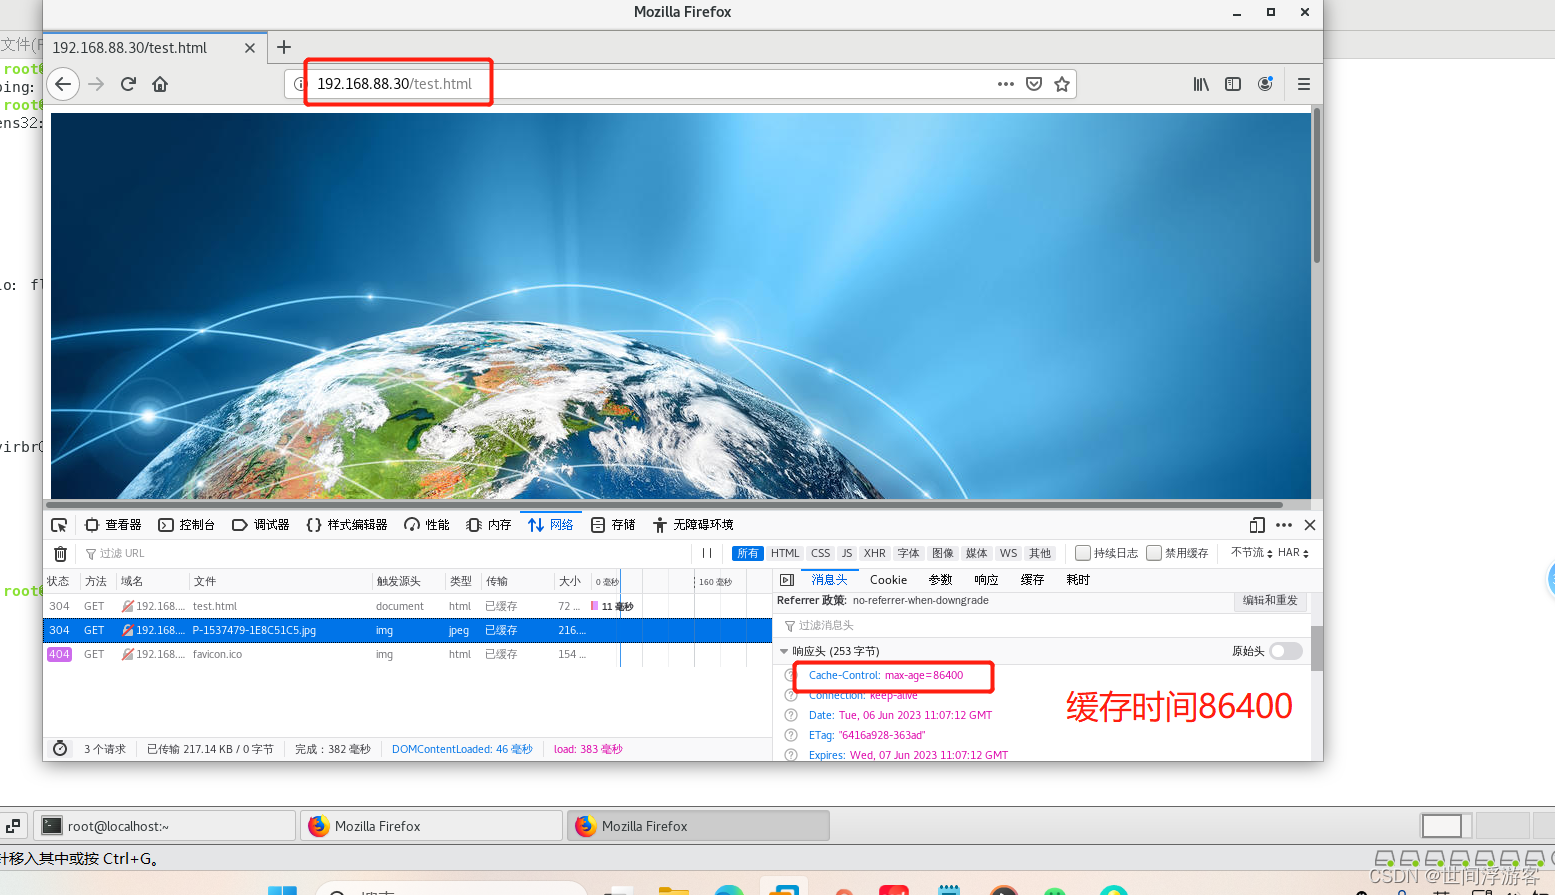Filter requests by JS type
Viewport: 1555px width, 895px height.
[847, 553]
